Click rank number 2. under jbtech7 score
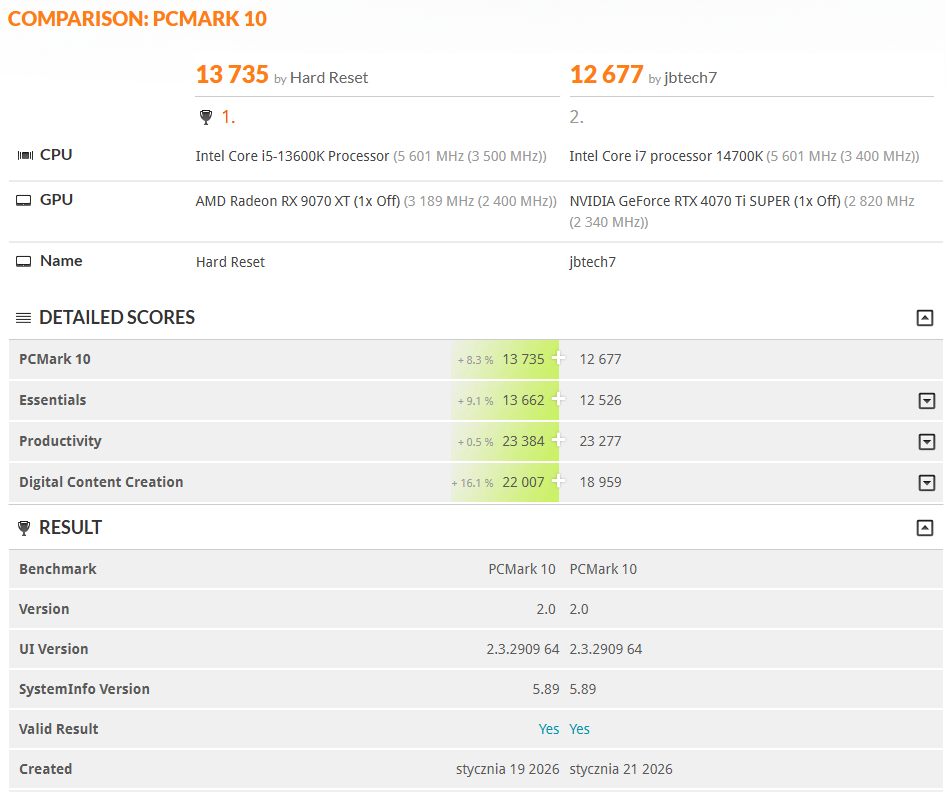 coord(577,117)
